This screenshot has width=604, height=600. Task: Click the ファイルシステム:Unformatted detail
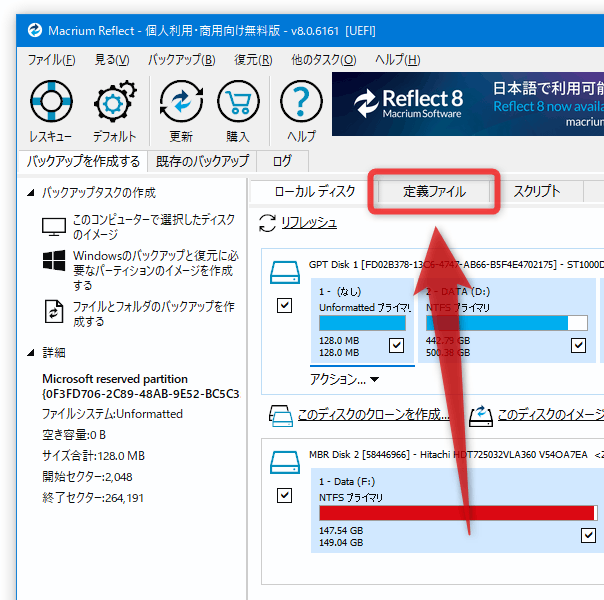[x=112, y=414]
